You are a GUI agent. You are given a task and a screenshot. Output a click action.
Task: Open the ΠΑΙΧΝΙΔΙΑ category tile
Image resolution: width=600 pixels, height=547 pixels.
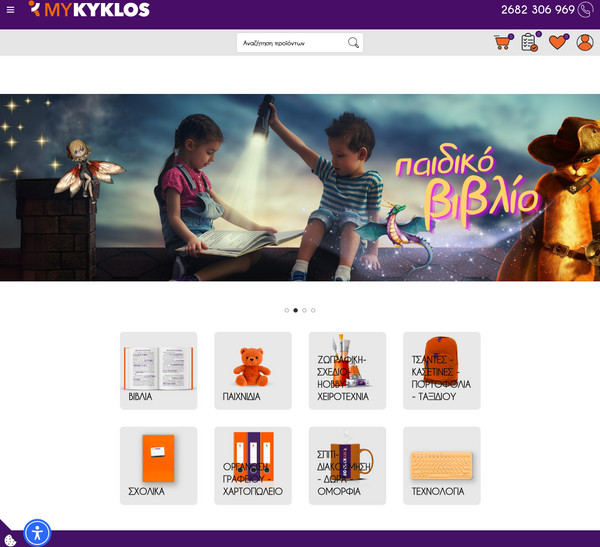[253, 371]
